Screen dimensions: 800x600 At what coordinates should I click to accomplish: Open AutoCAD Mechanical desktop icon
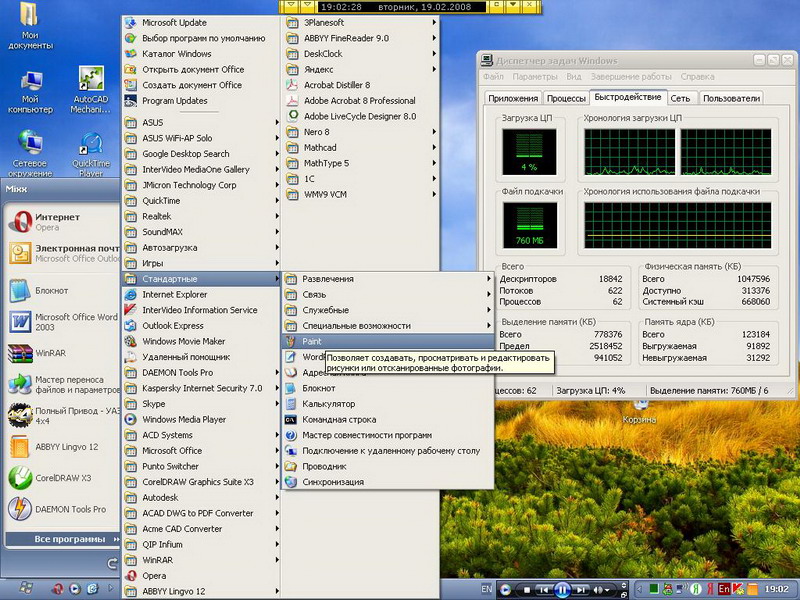91,90
